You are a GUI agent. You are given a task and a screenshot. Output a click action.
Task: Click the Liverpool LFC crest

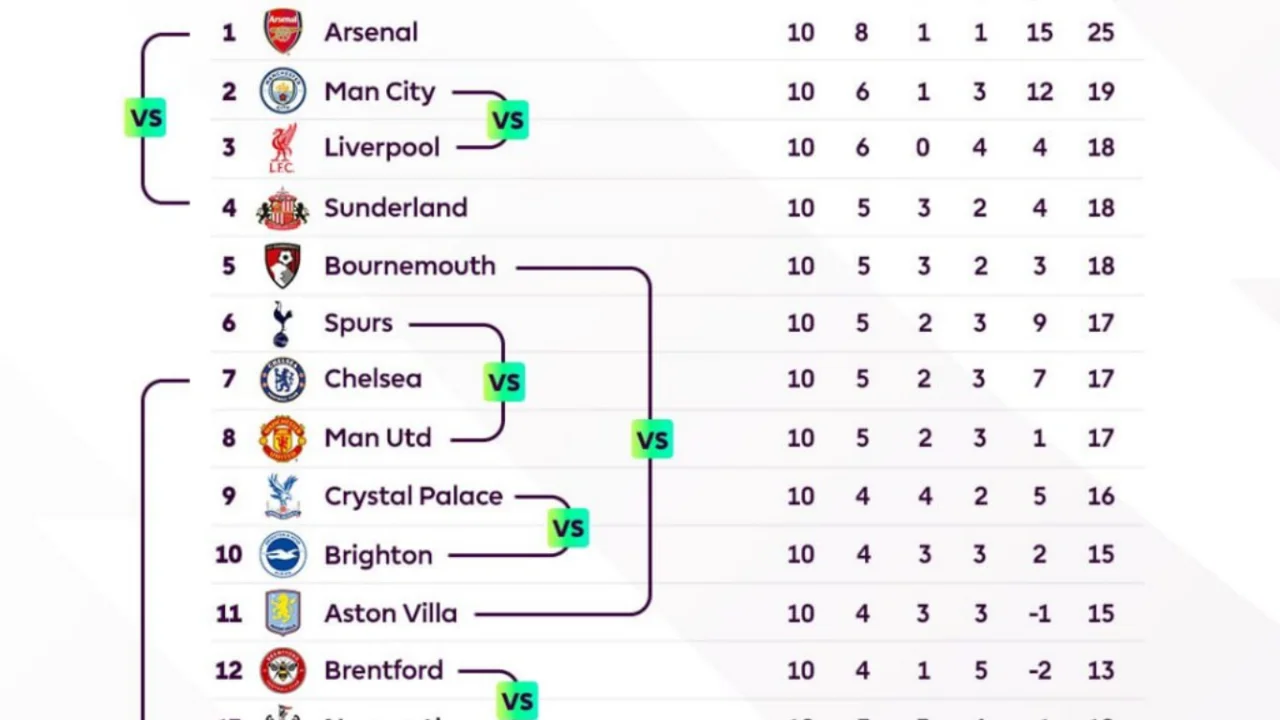click(x=282, y=149)
